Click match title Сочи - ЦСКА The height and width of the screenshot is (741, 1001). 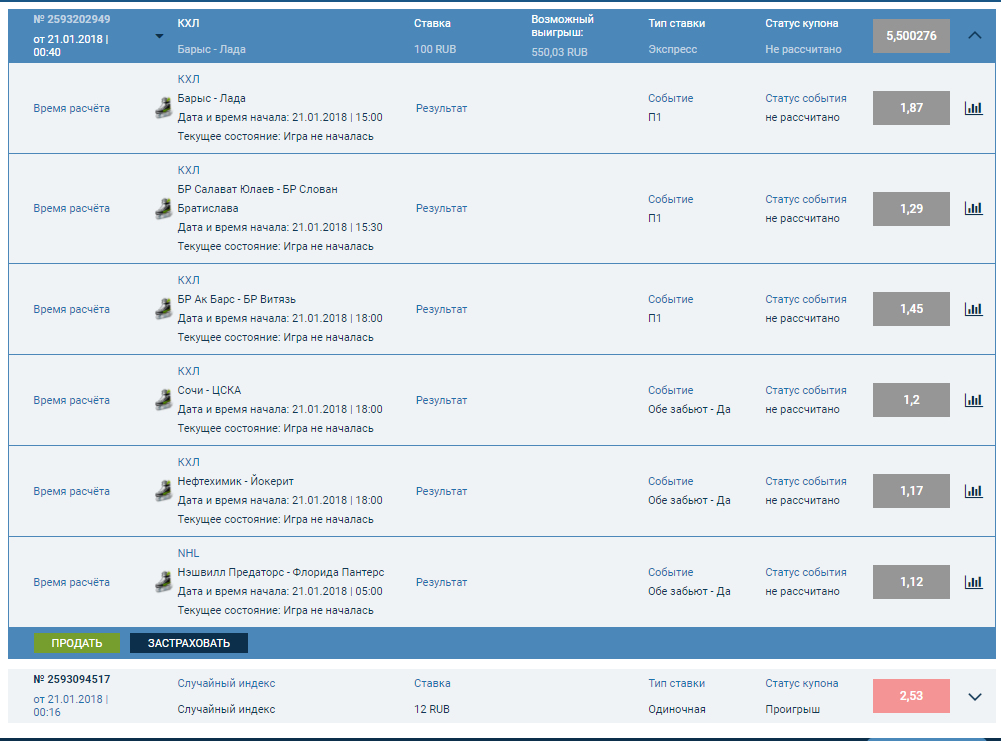pos(209,391)
